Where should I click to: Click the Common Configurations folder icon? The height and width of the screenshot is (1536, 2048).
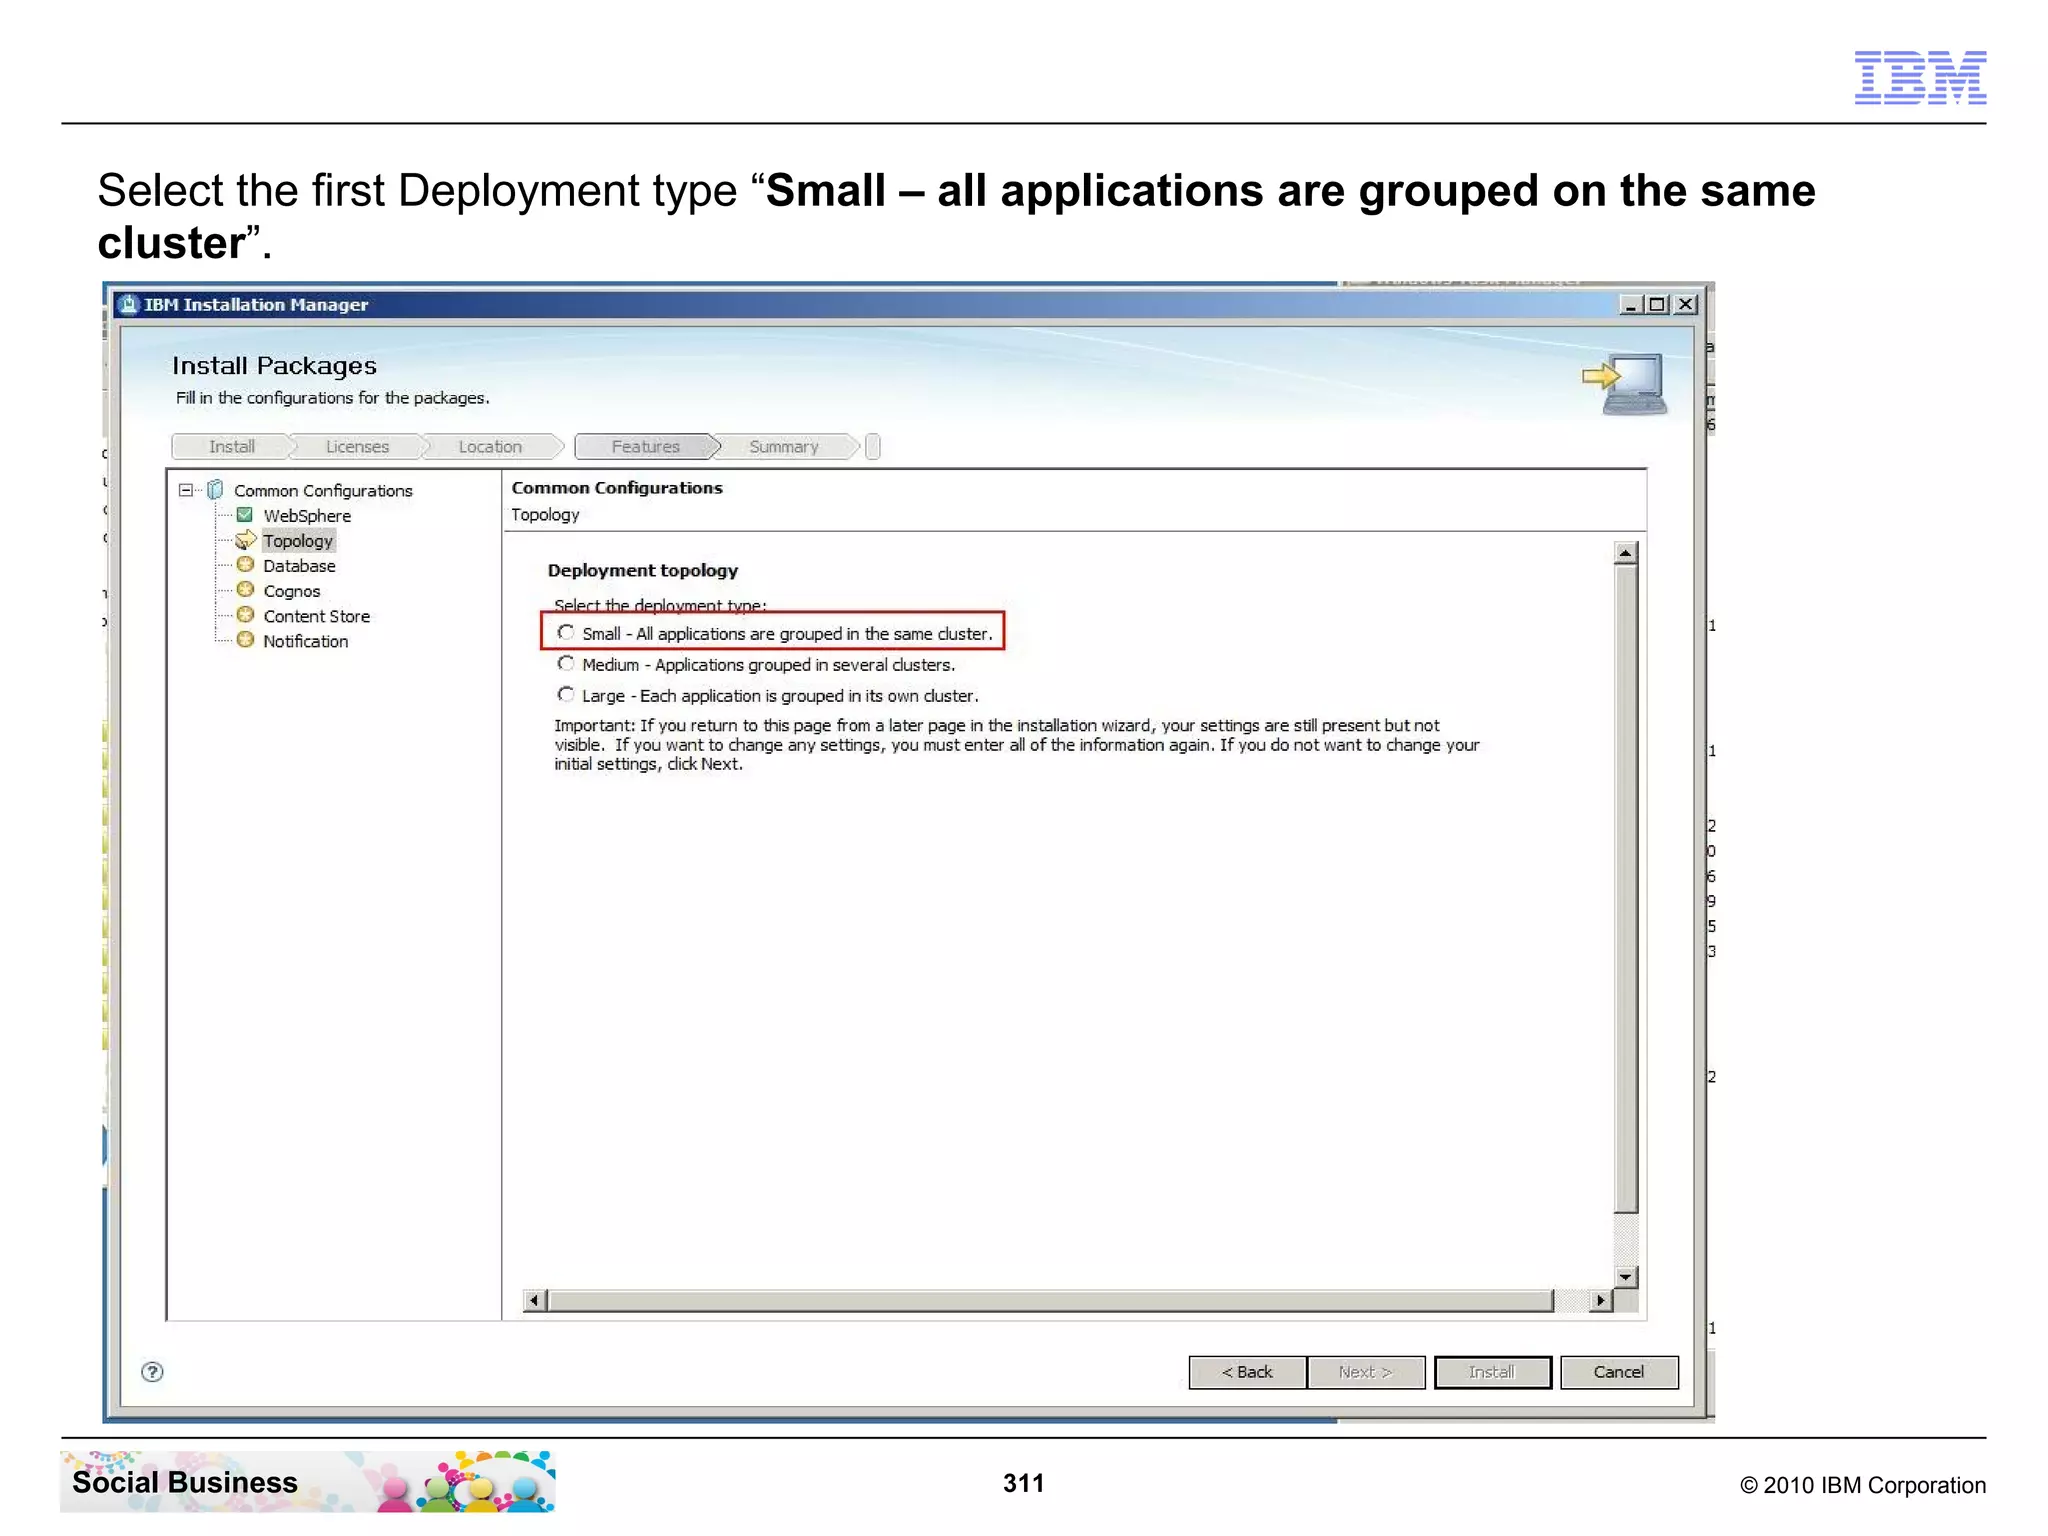(215, 490)
